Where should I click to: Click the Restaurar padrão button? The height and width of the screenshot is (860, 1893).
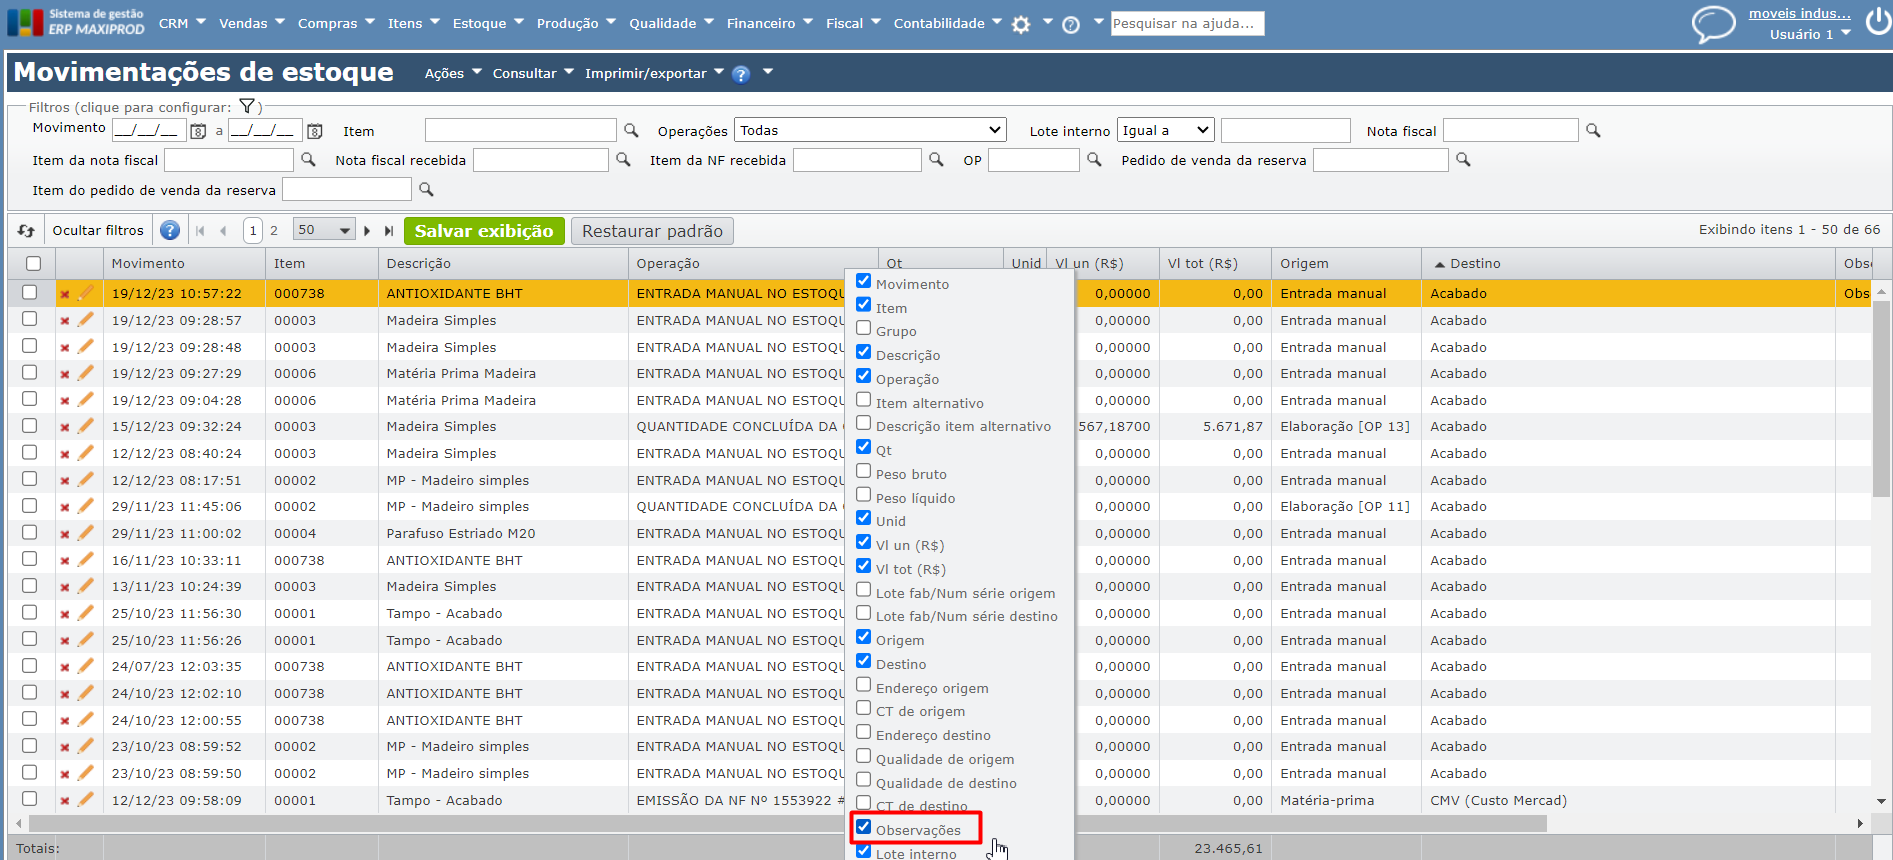coord(652,231)
